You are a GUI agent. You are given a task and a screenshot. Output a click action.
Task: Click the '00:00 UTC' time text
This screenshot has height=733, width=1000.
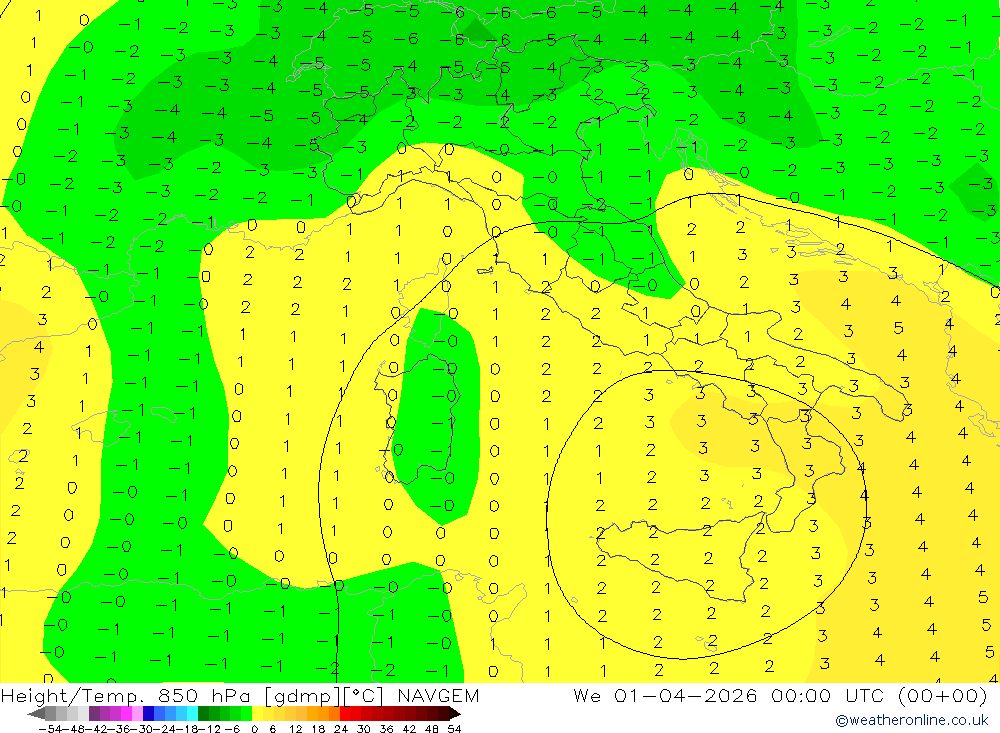coord(830,695)
